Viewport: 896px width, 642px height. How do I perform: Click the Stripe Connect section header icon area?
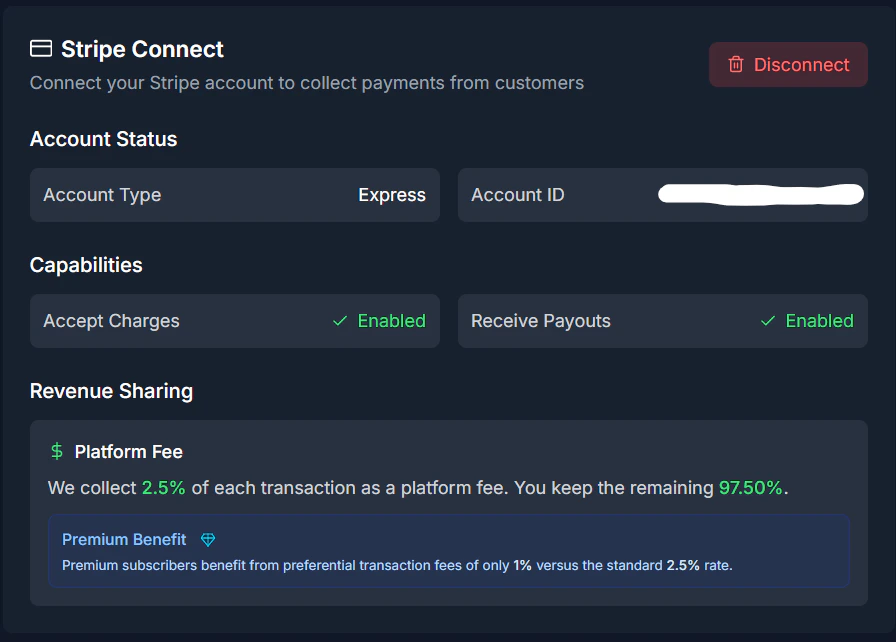(40, 48)
